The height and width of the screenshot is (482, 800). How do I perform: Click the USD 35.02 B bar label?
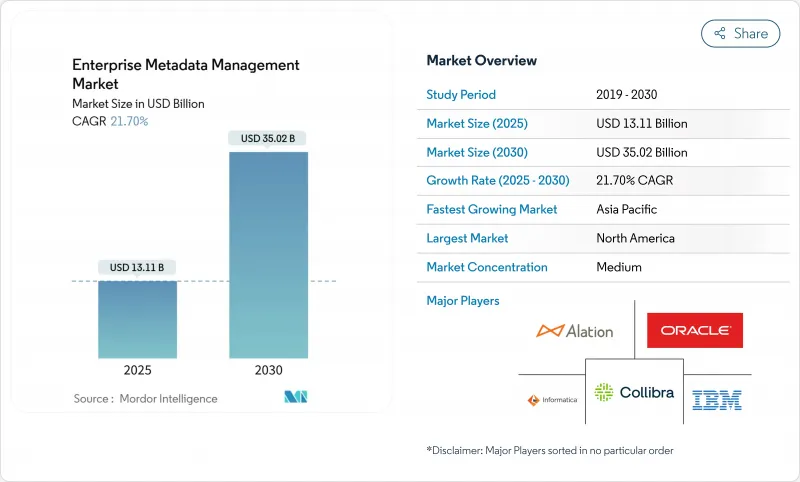(x=268, y=138)
